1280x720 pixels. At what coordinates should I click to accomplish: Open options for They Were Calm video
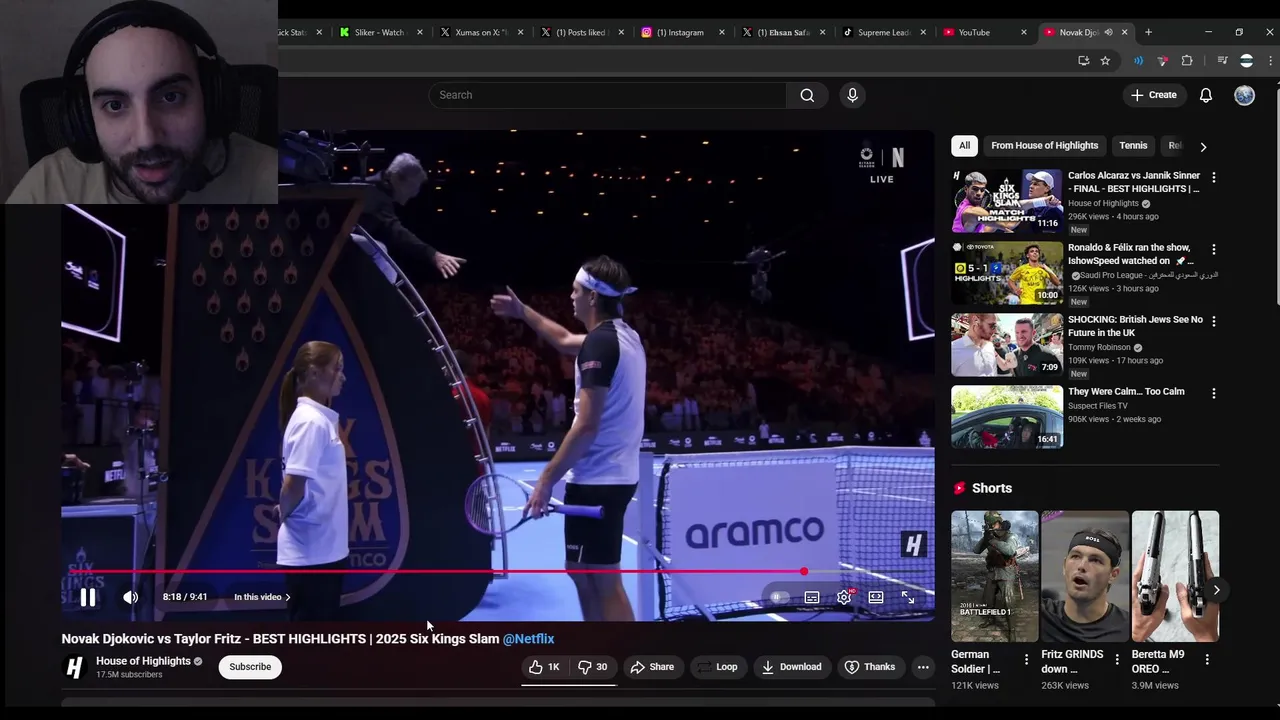point(1214,393)
